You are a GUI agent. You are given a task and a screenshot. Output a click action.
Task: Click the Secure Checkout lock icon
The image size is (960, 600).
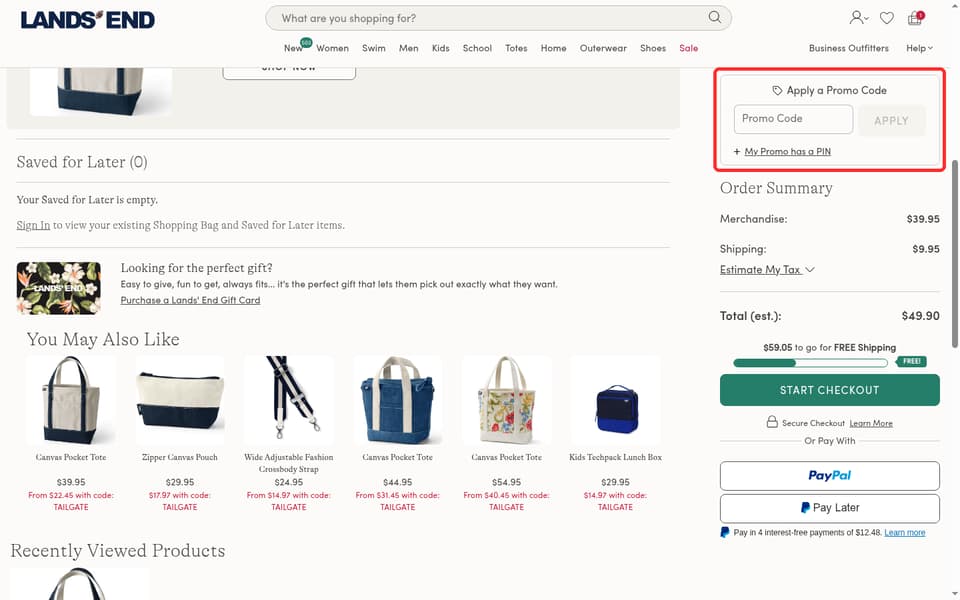point(772,422)
